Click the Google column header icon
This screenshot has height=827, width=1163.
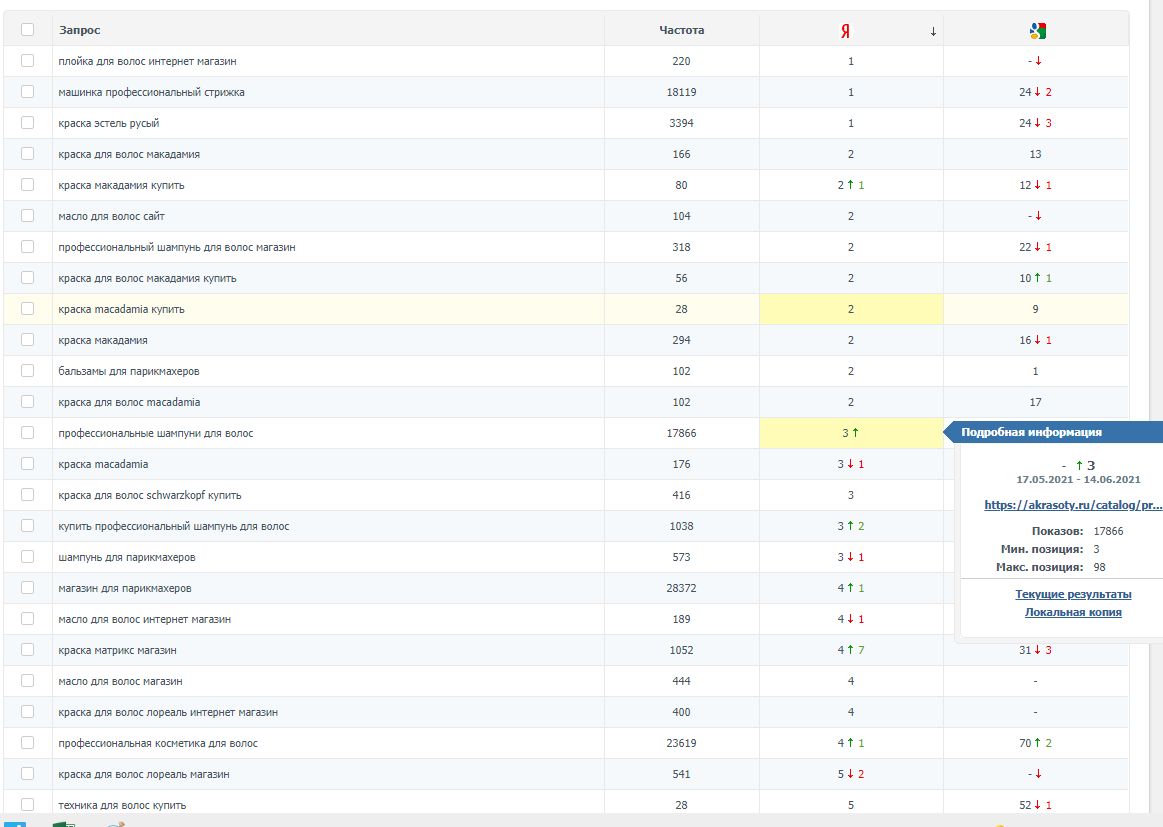(x=1037, y=31)
